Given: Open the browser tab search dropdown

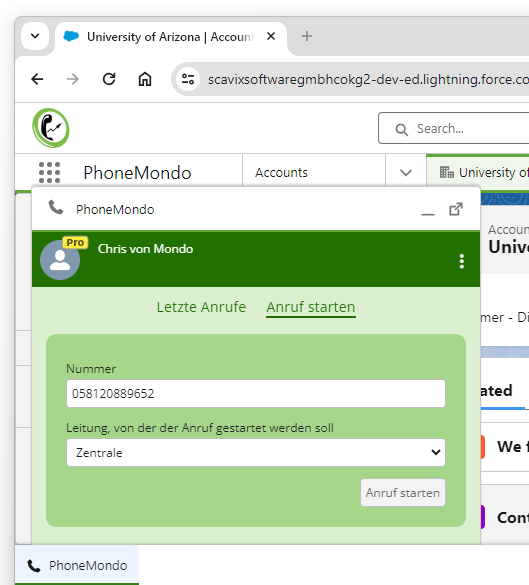Looking at the screenshot, I should point(35,36).
